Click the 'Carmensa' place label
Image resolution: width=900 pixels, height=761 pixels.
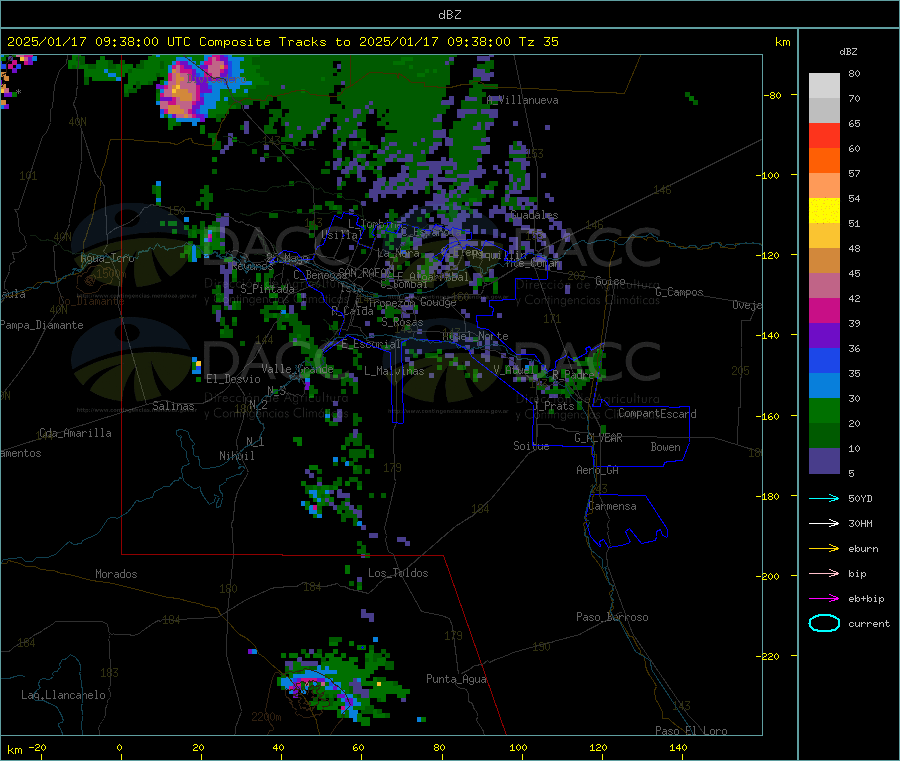[x=612, y=506]
